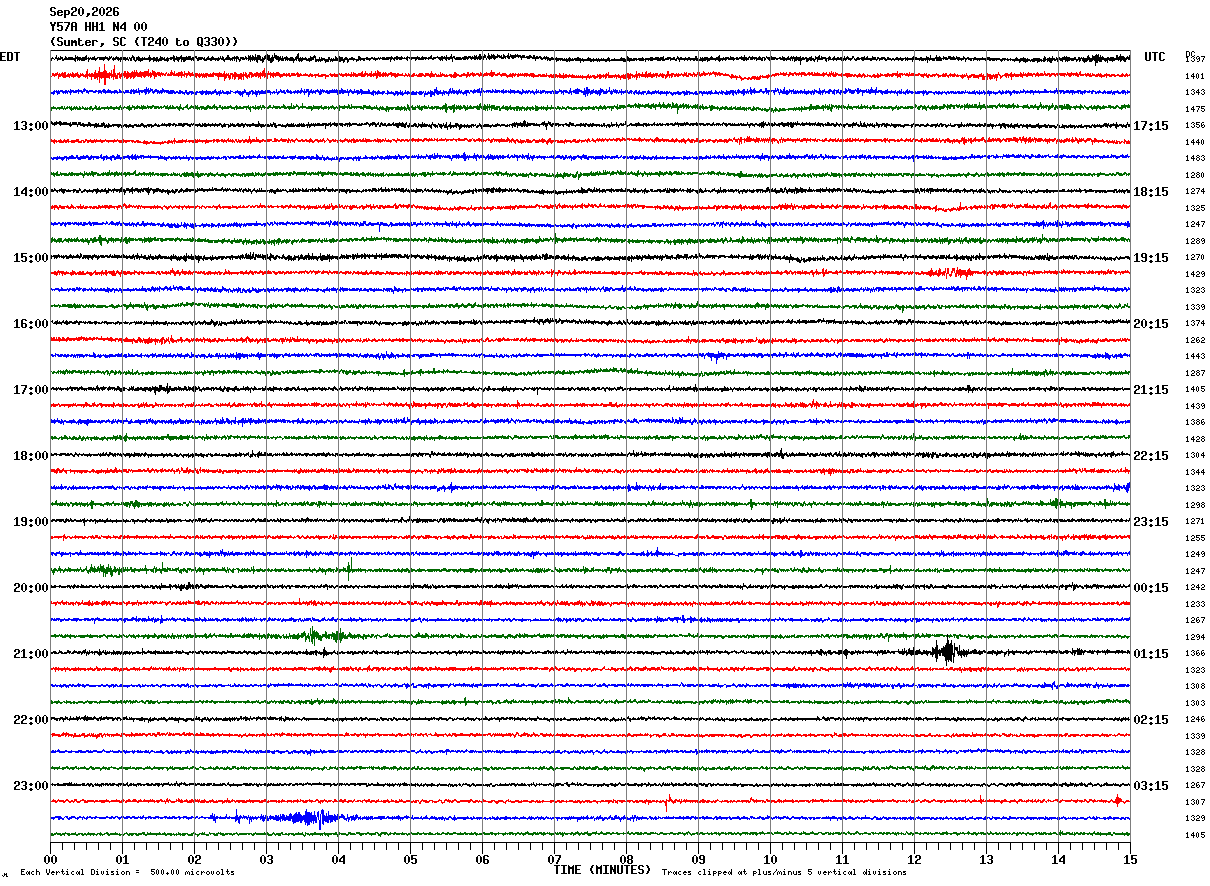1210x886 pixels.
Task: Click the 03:15 UTC time label
Action: (1151, 786)
